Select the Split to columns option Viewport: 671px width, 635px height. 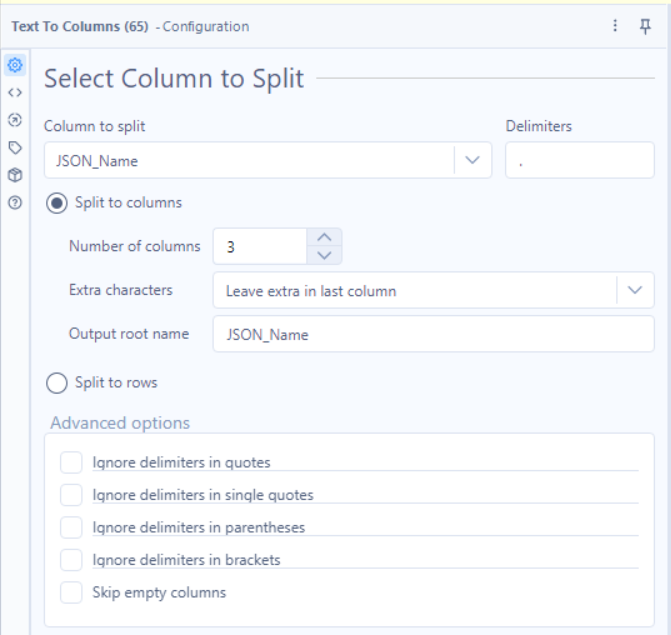pyautogui.click(x=57, y=203)
